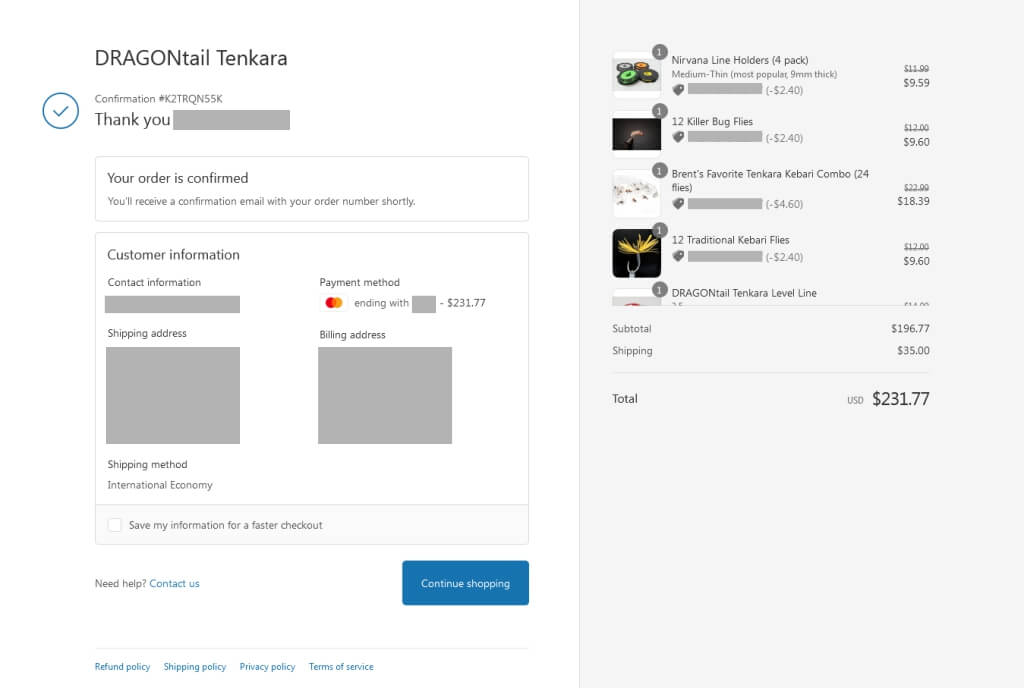Click the discount tag icon under Nirvana Line Holders

point(679,89)
